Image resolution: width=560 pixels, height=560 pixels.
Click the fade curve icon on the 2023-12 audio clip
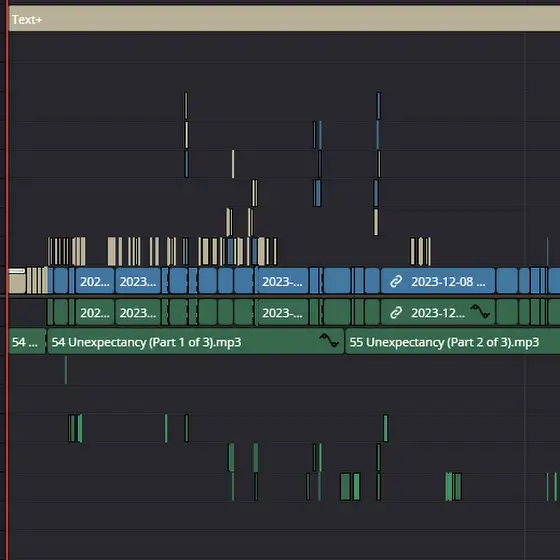pos(480,311)
